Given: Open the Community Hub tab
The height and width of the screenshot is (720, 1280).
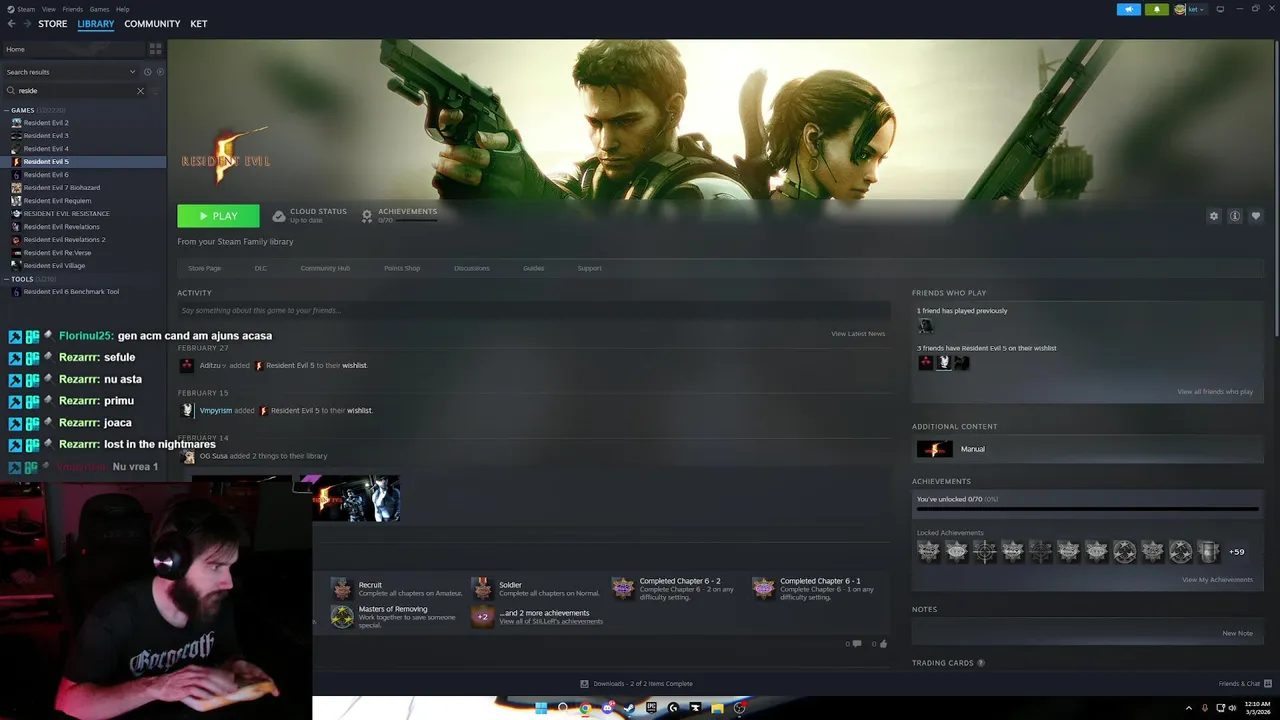Looking at the screenshot, I should coord(325,268).
